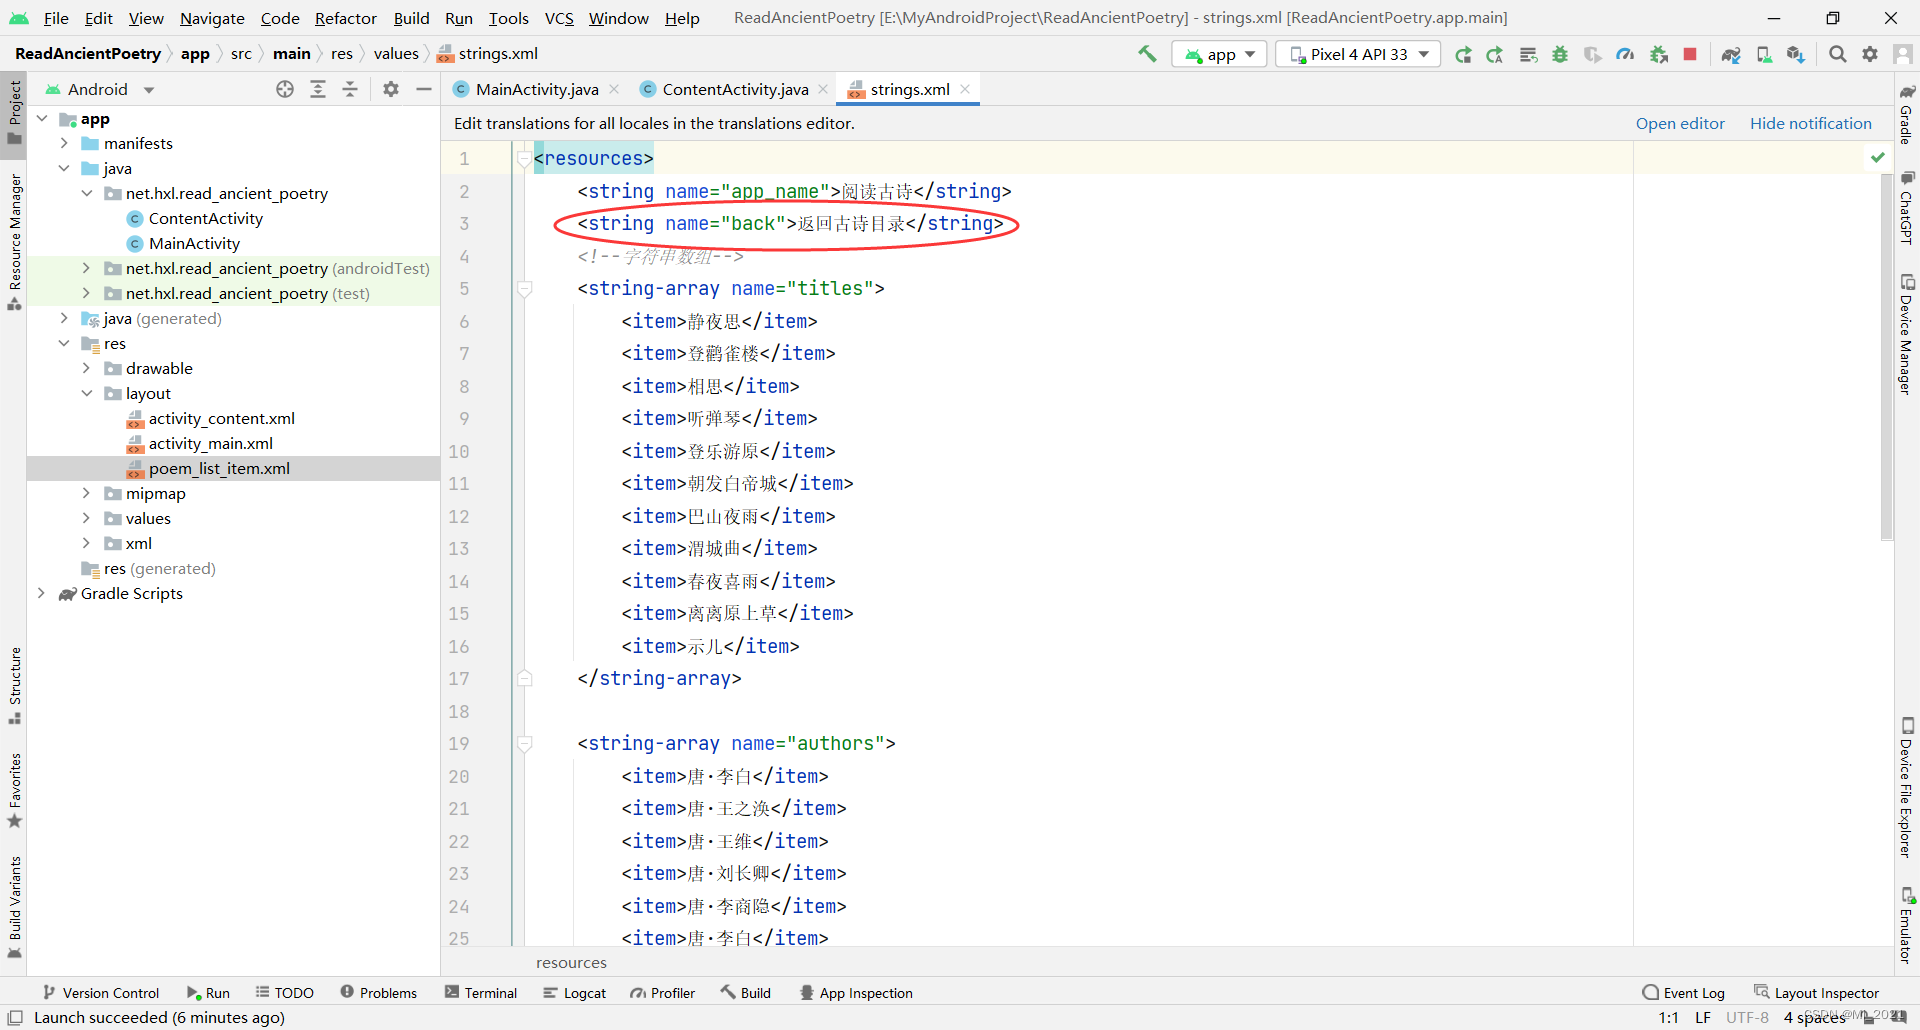Click the Open editor link
Viewport: 1920px width, 1030px height.
click(1680, 123)
